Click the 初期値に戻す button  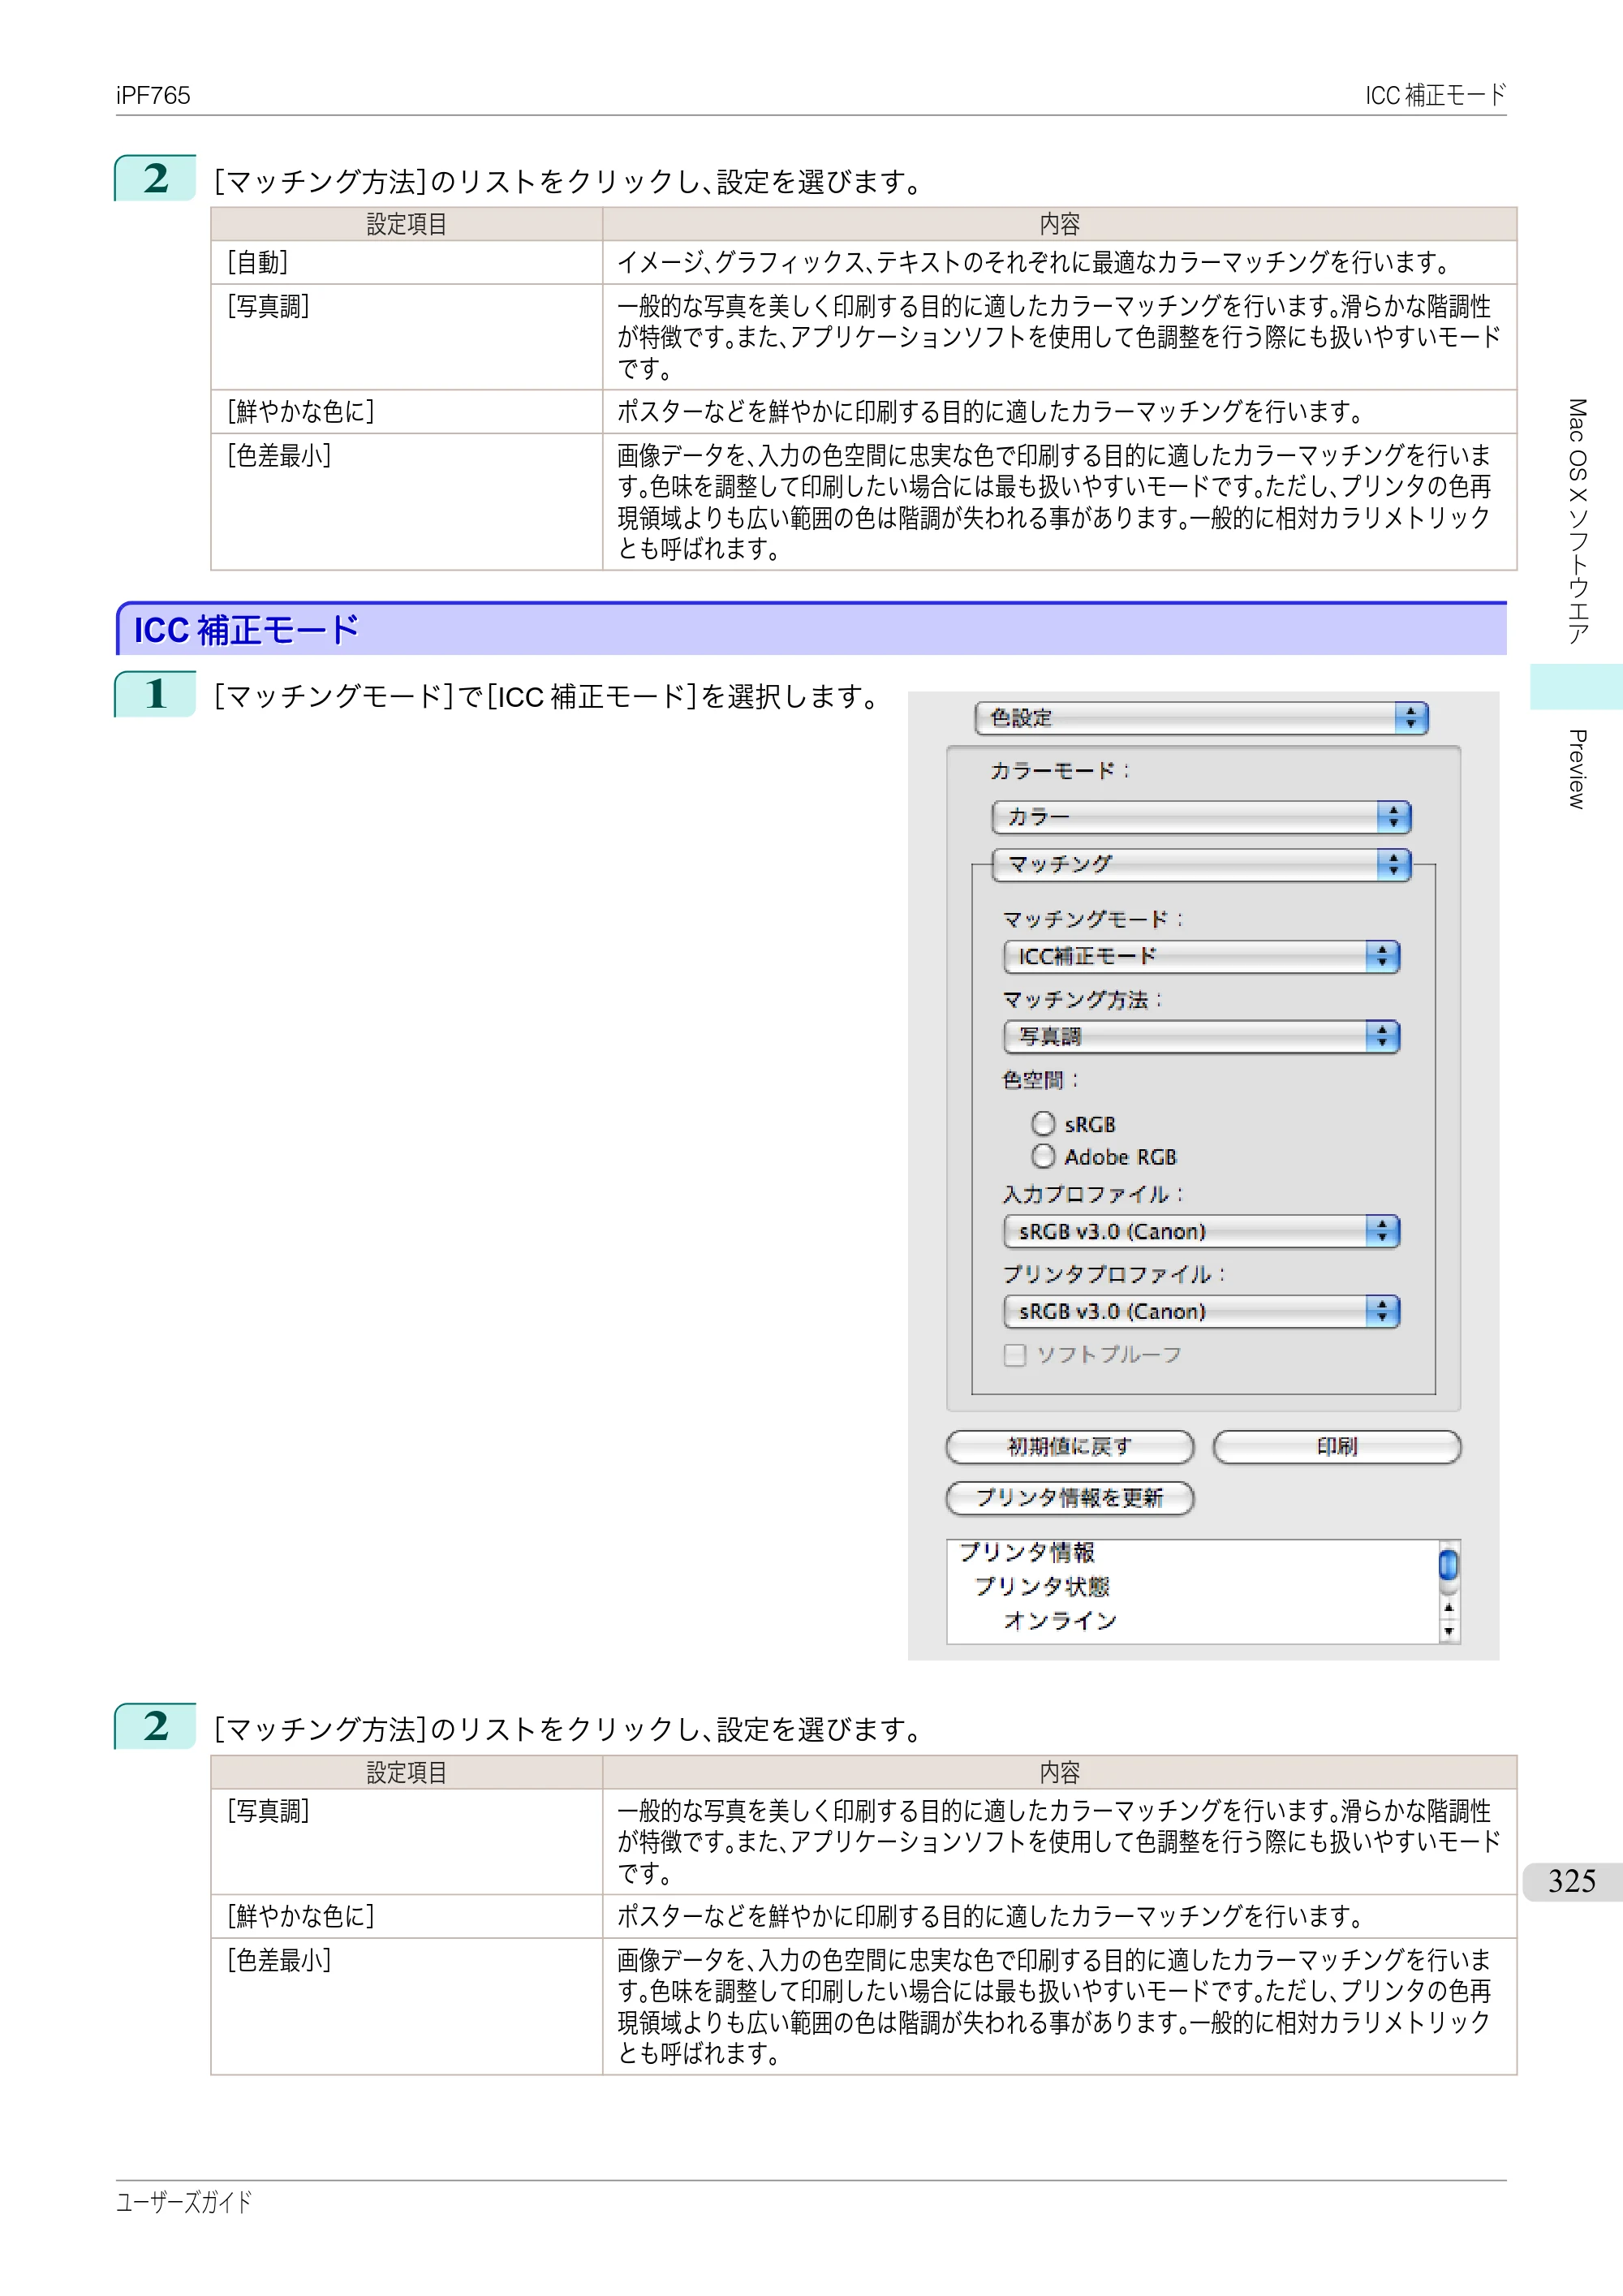(1069, 1447)
